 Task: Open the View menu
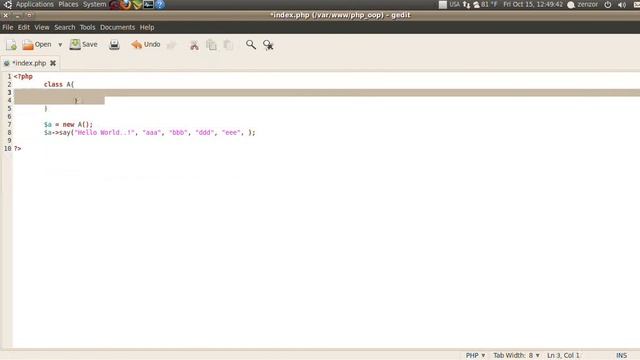coord(42,27)
